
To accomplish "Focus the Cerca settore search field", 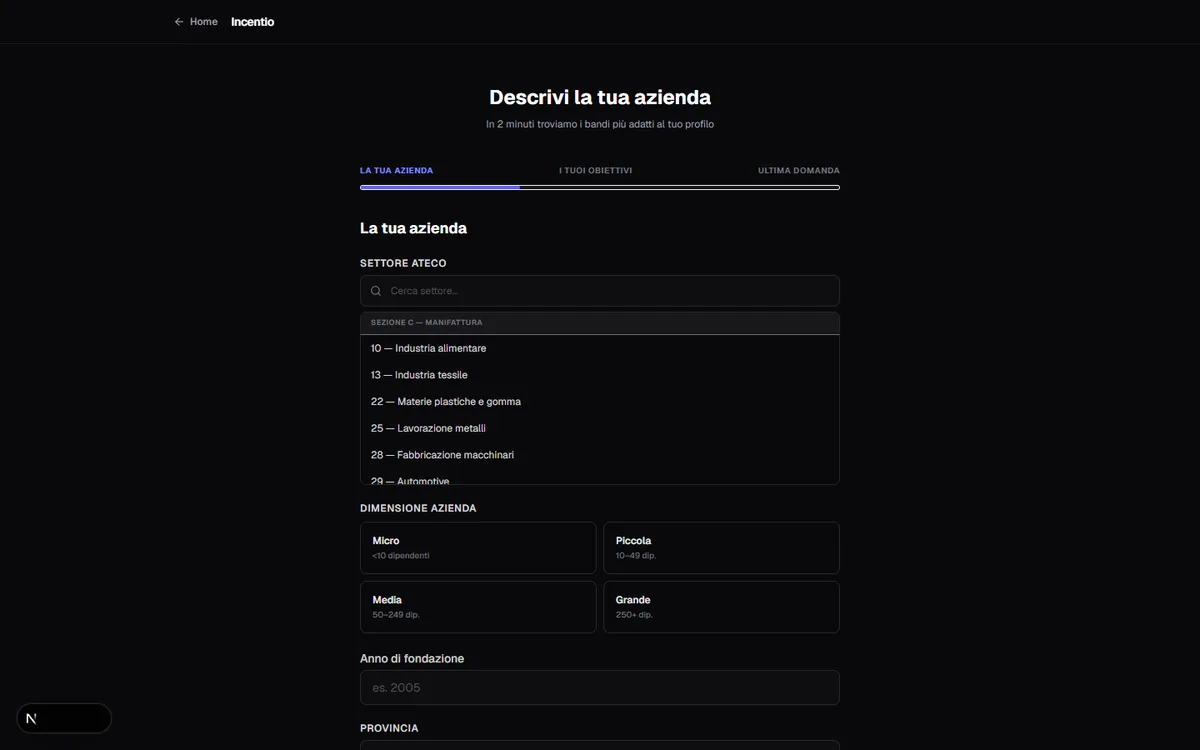I will pos(600,291).
